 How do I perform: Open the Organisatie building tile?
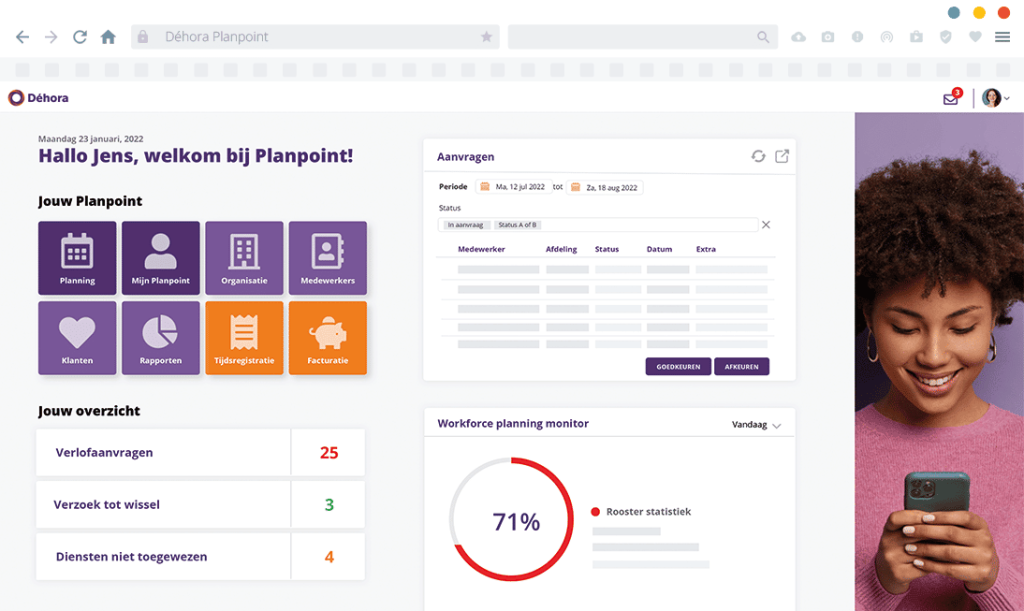pos(244,258)
